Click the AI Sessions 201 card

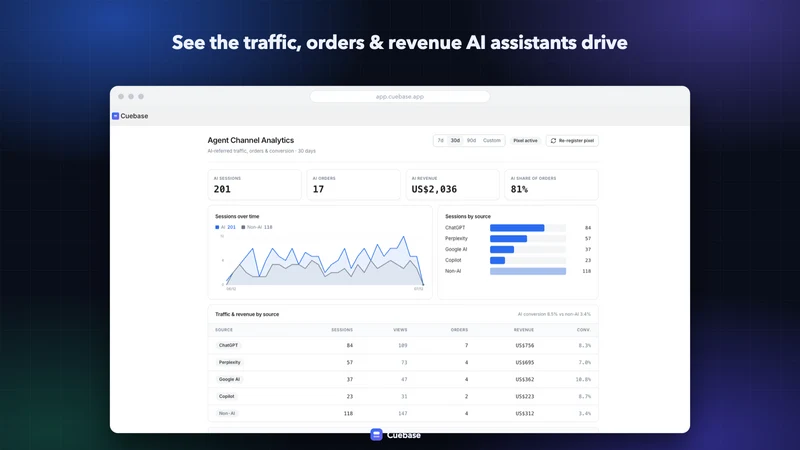[x=254, y=185]
